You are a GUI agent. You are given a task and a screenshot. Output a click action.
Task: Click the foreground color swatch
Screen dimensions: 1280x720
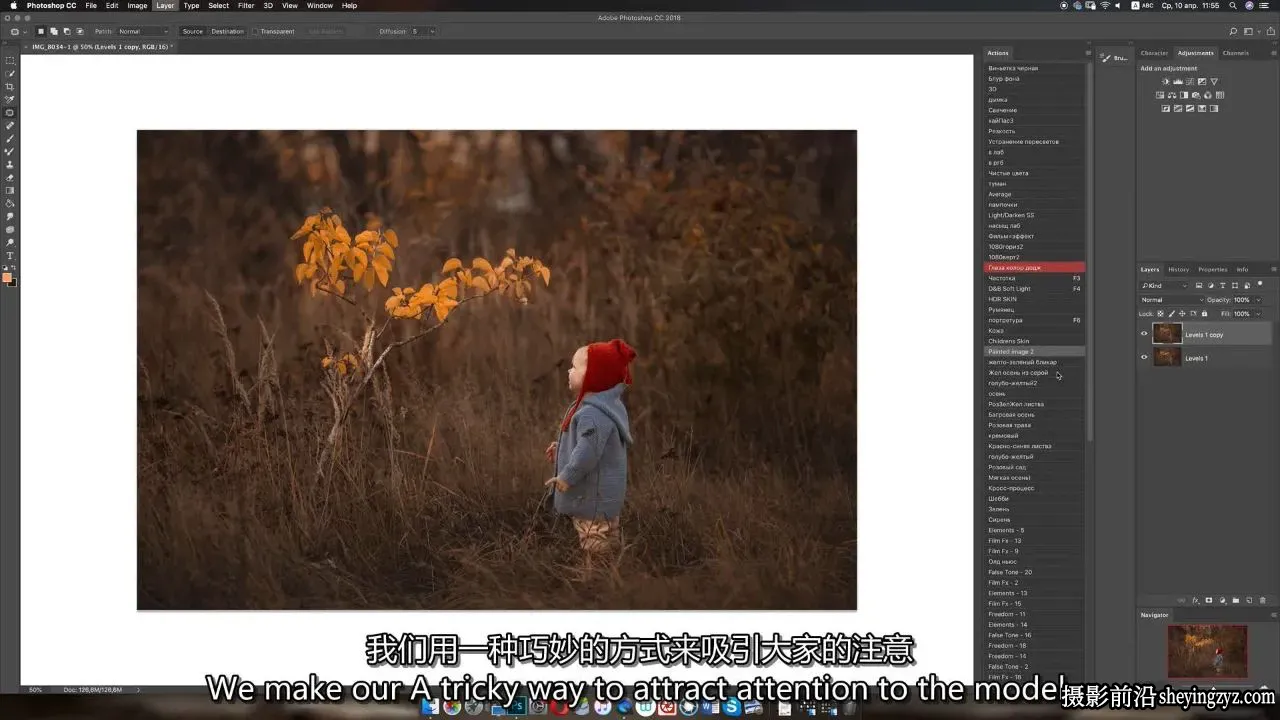(8, 278)
